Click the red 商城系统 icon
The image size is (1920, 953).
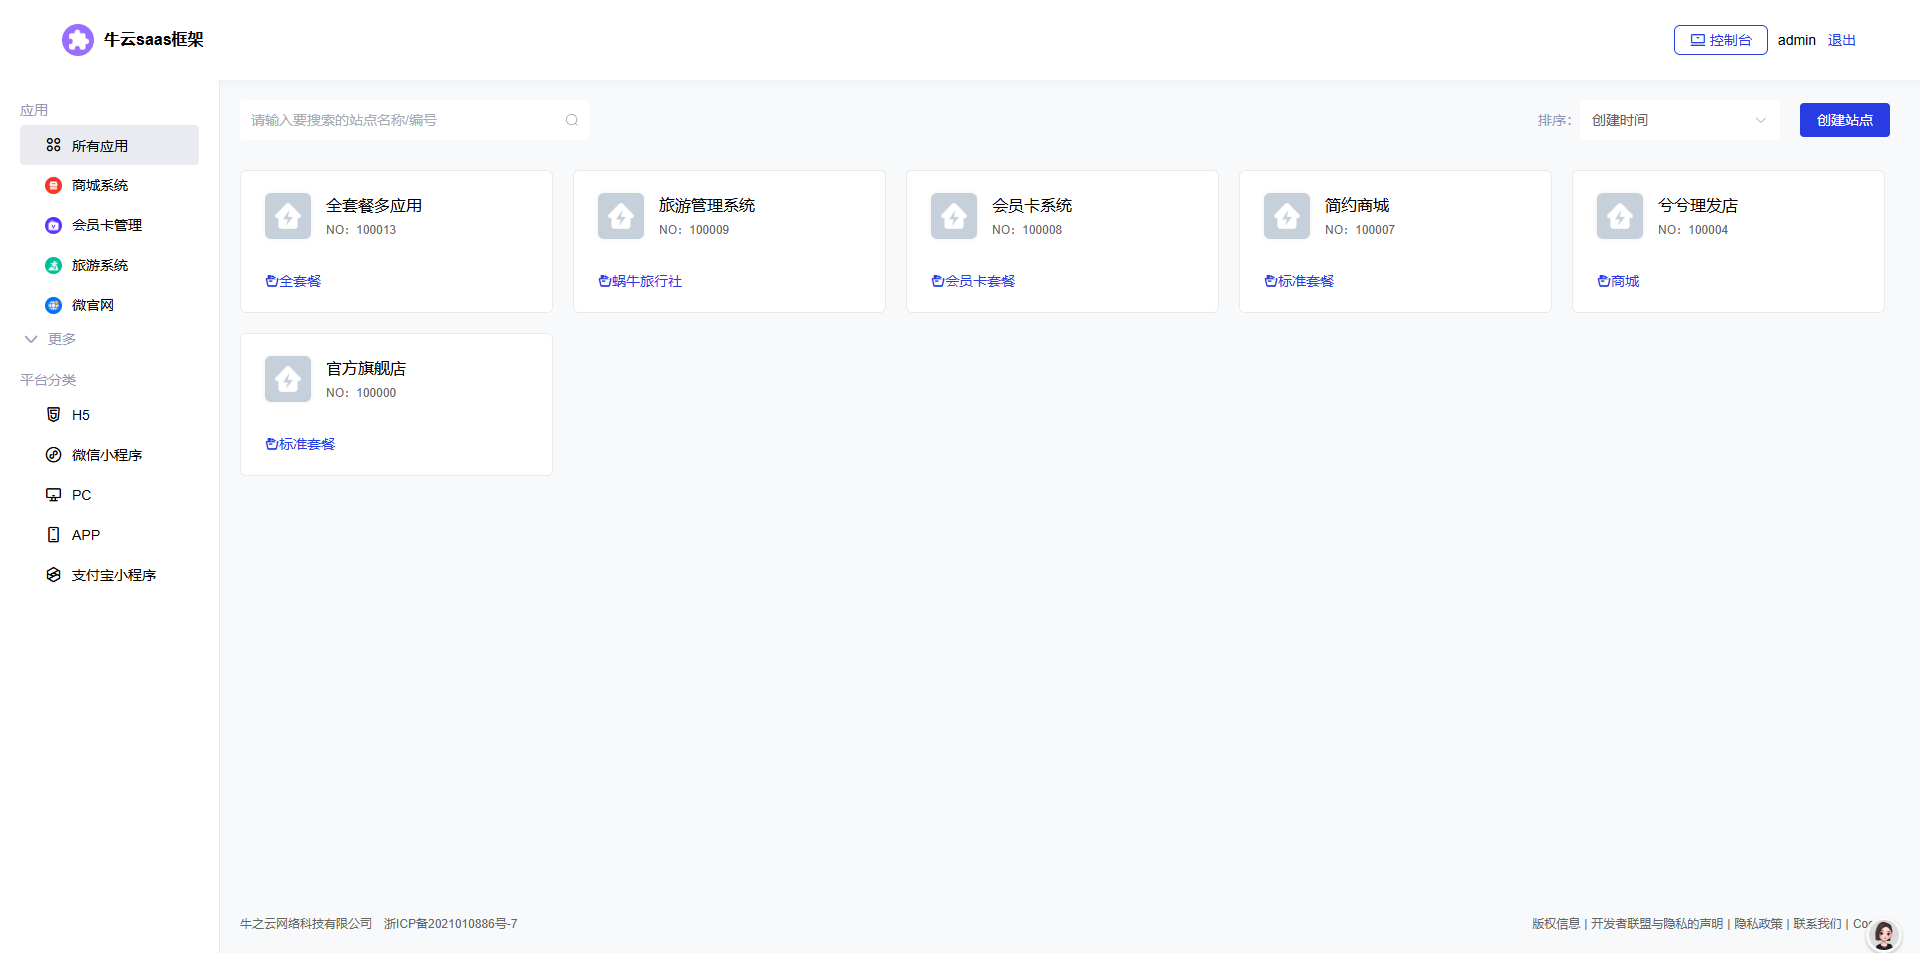(x=54, y=185)
